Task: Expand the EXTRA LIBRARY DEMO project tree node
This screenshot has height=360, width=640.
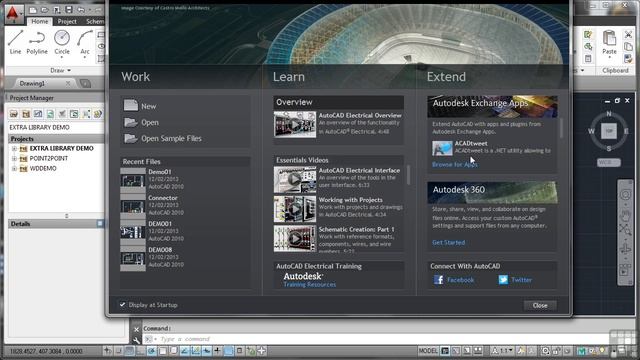Action: 14,149
